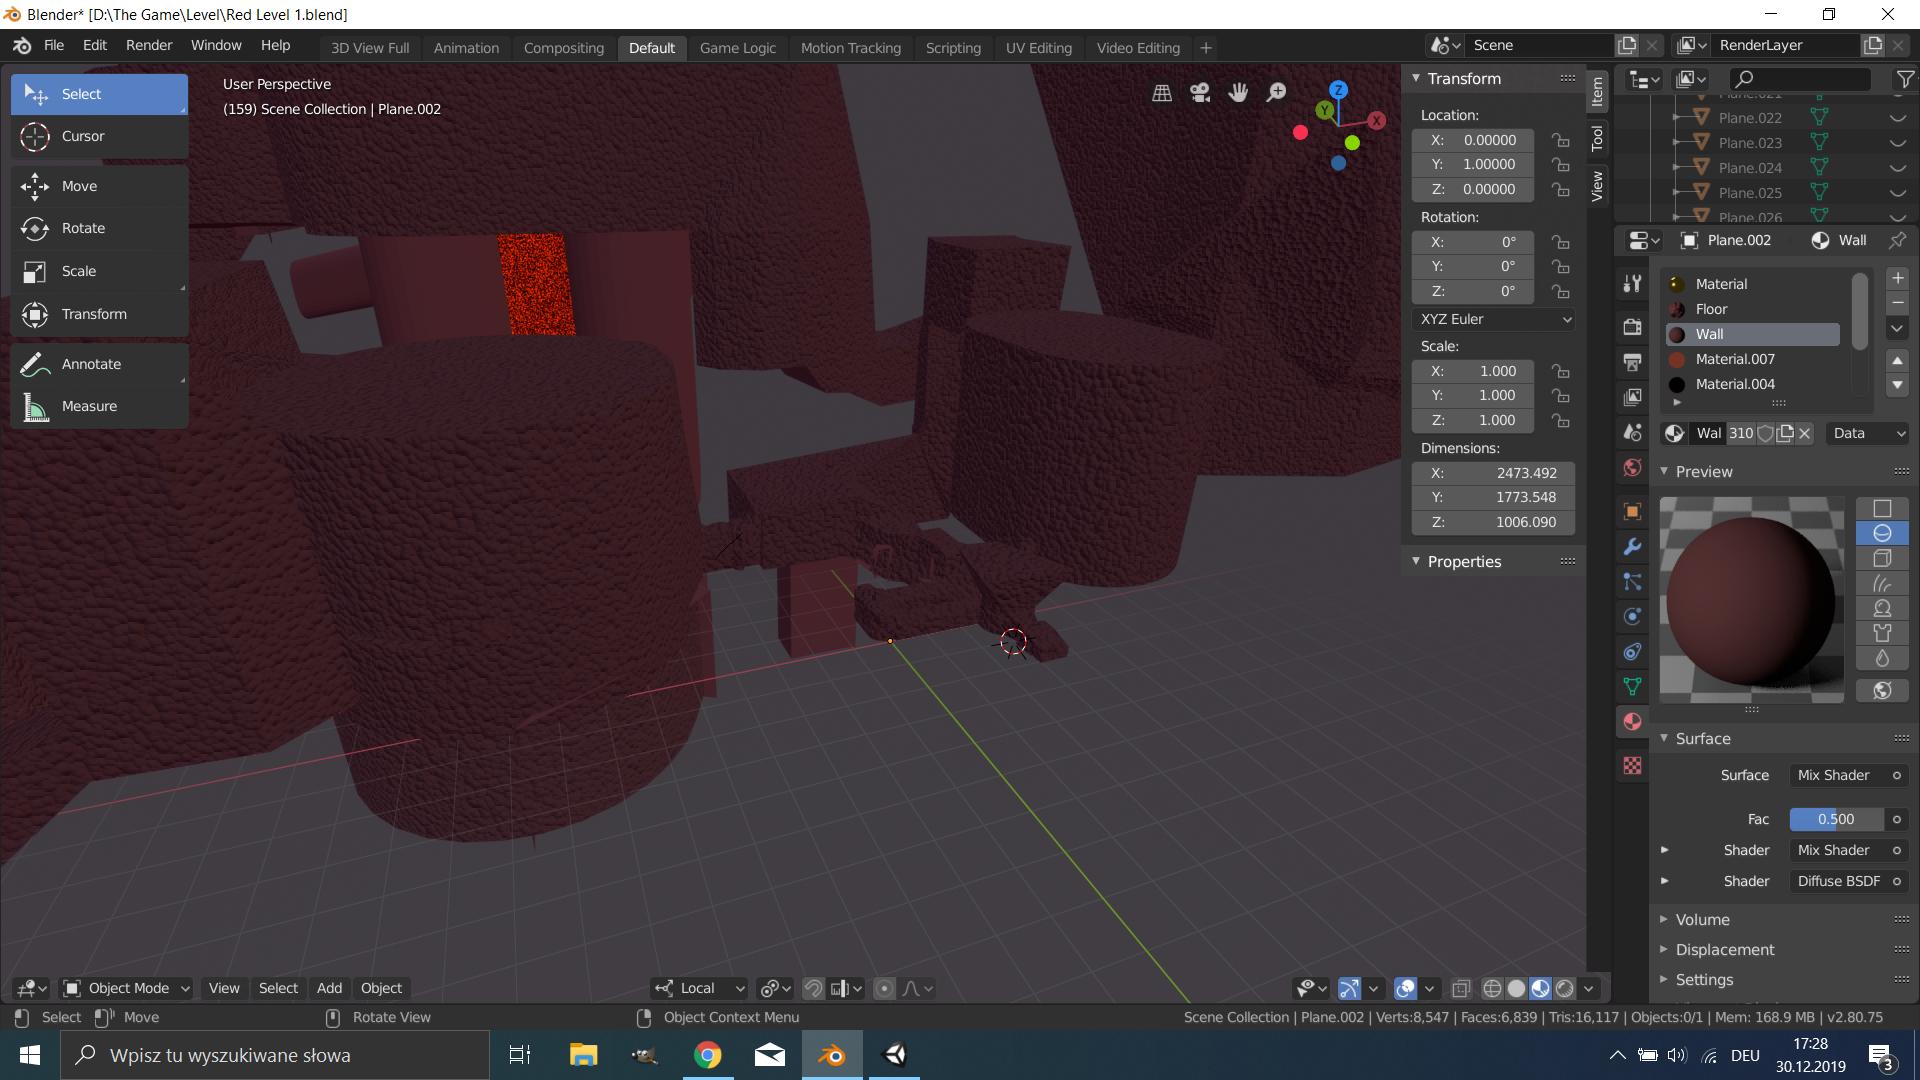Viewport: 1920px width, 1080px height.
Task: Click the Add menu in header
Action: pyautogui.click(x=326, y=986)
